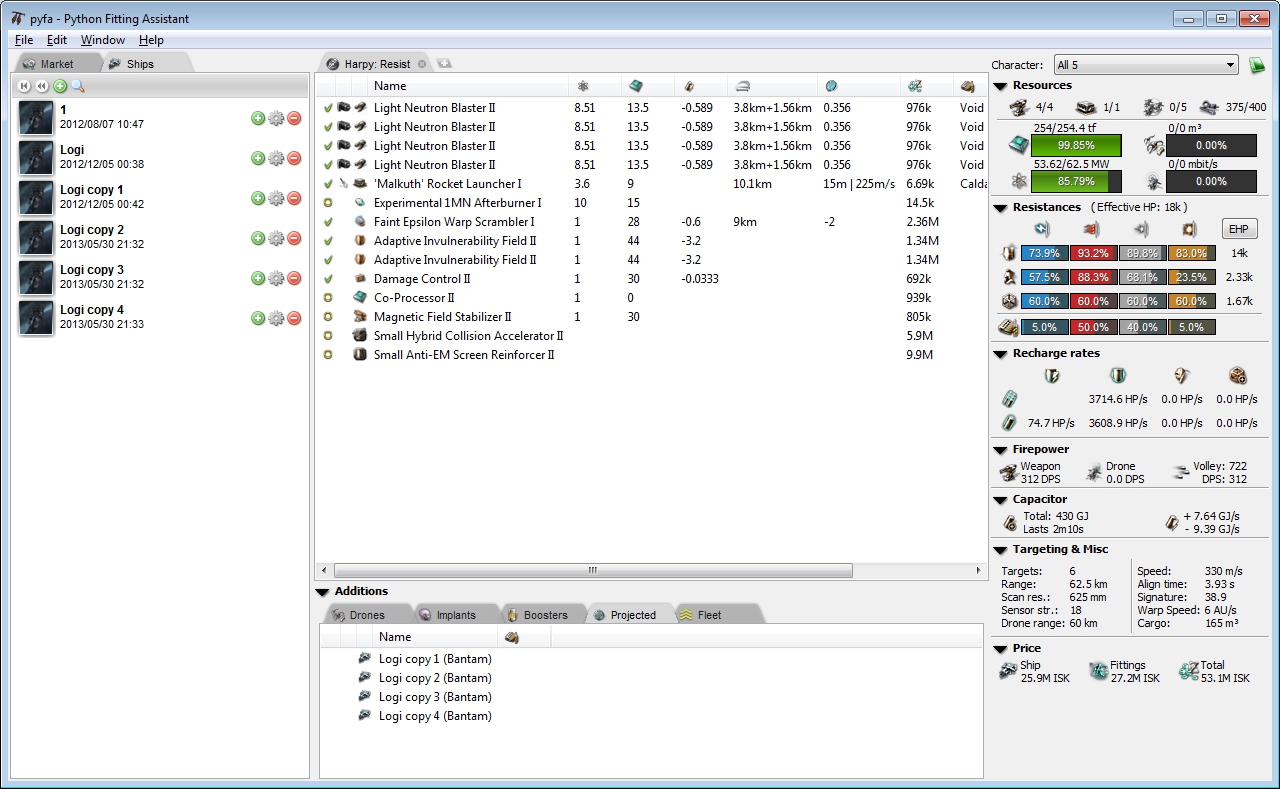
Task: Sort by price column icon
Action: tap(915, 86)
